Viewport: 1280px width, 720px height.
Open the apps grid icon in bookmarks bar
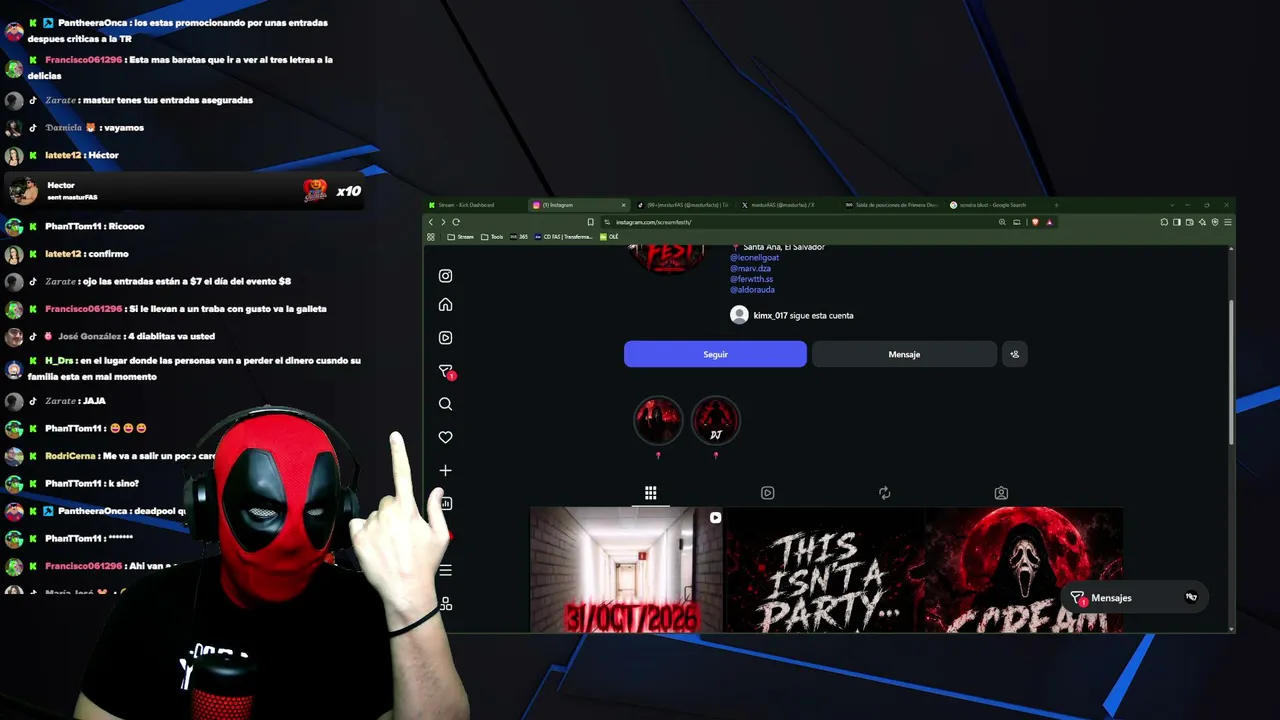(431, 237)
